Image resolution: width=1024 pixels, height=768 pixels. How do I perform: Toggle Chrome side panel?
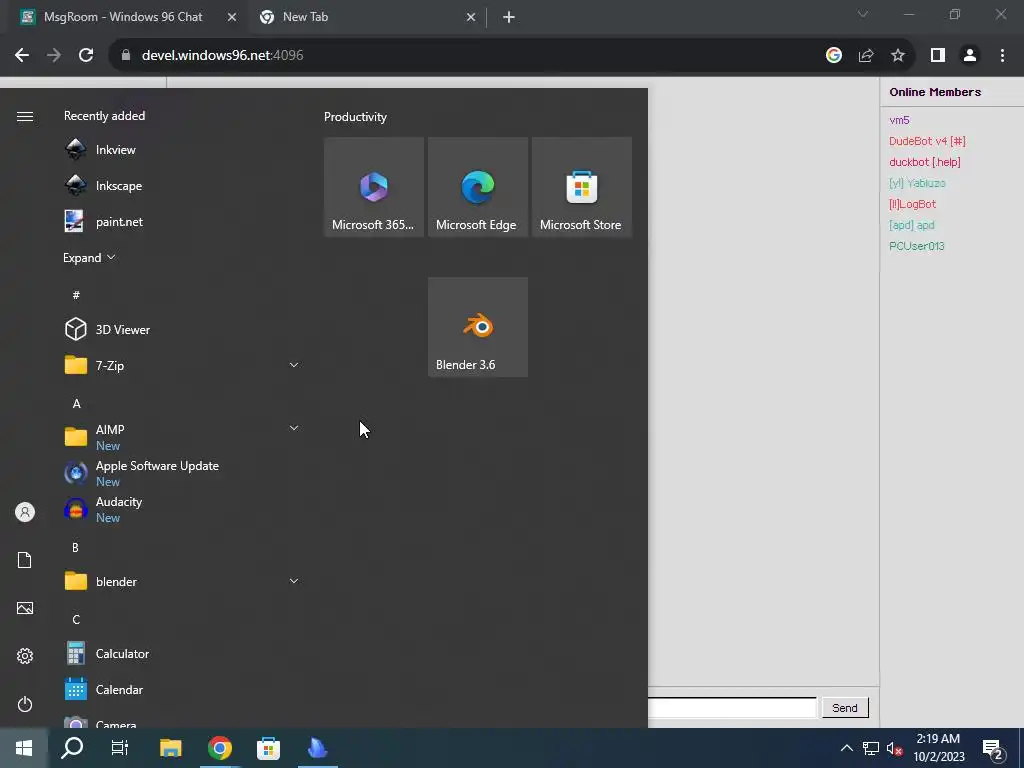pos(938,55)
